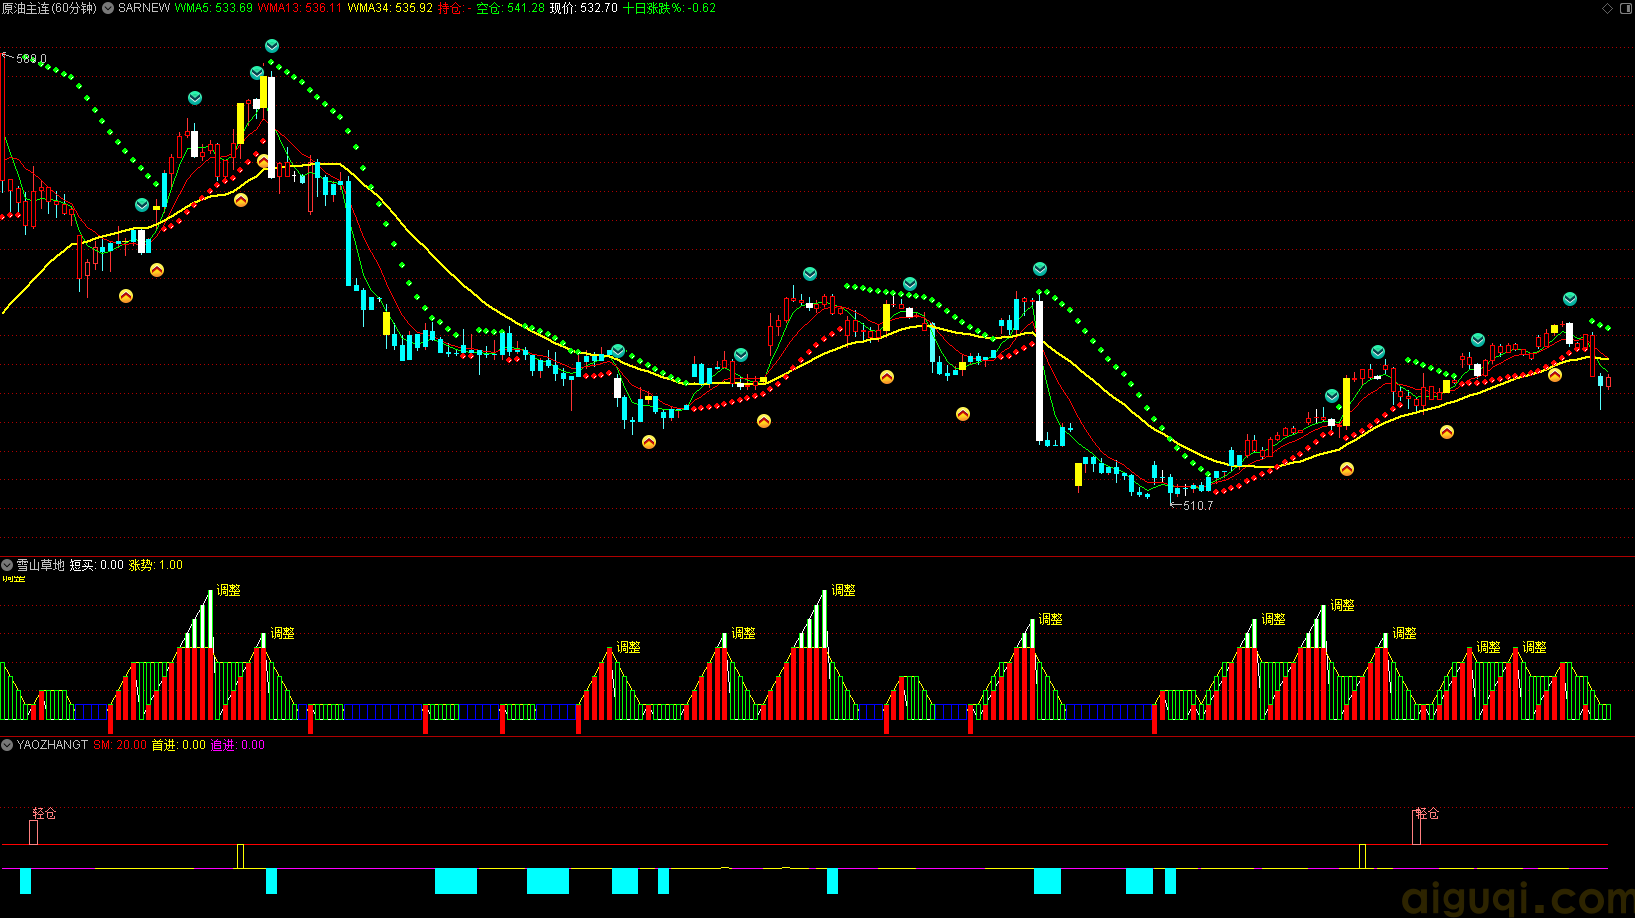
Task: Click the rightmost teal sell-signal marker
Action: click(1570, 299)
